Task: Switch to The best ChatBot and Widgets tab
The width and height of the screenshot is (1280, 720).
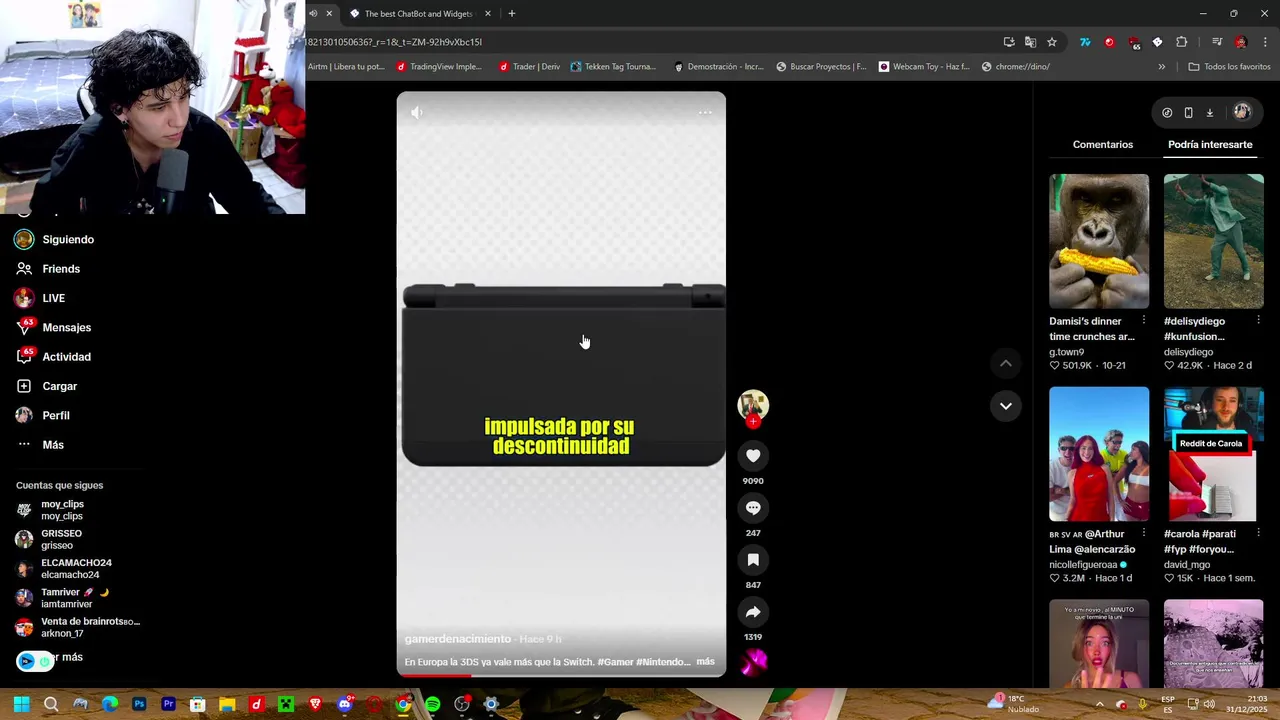Action: click(x=418, y=14)
